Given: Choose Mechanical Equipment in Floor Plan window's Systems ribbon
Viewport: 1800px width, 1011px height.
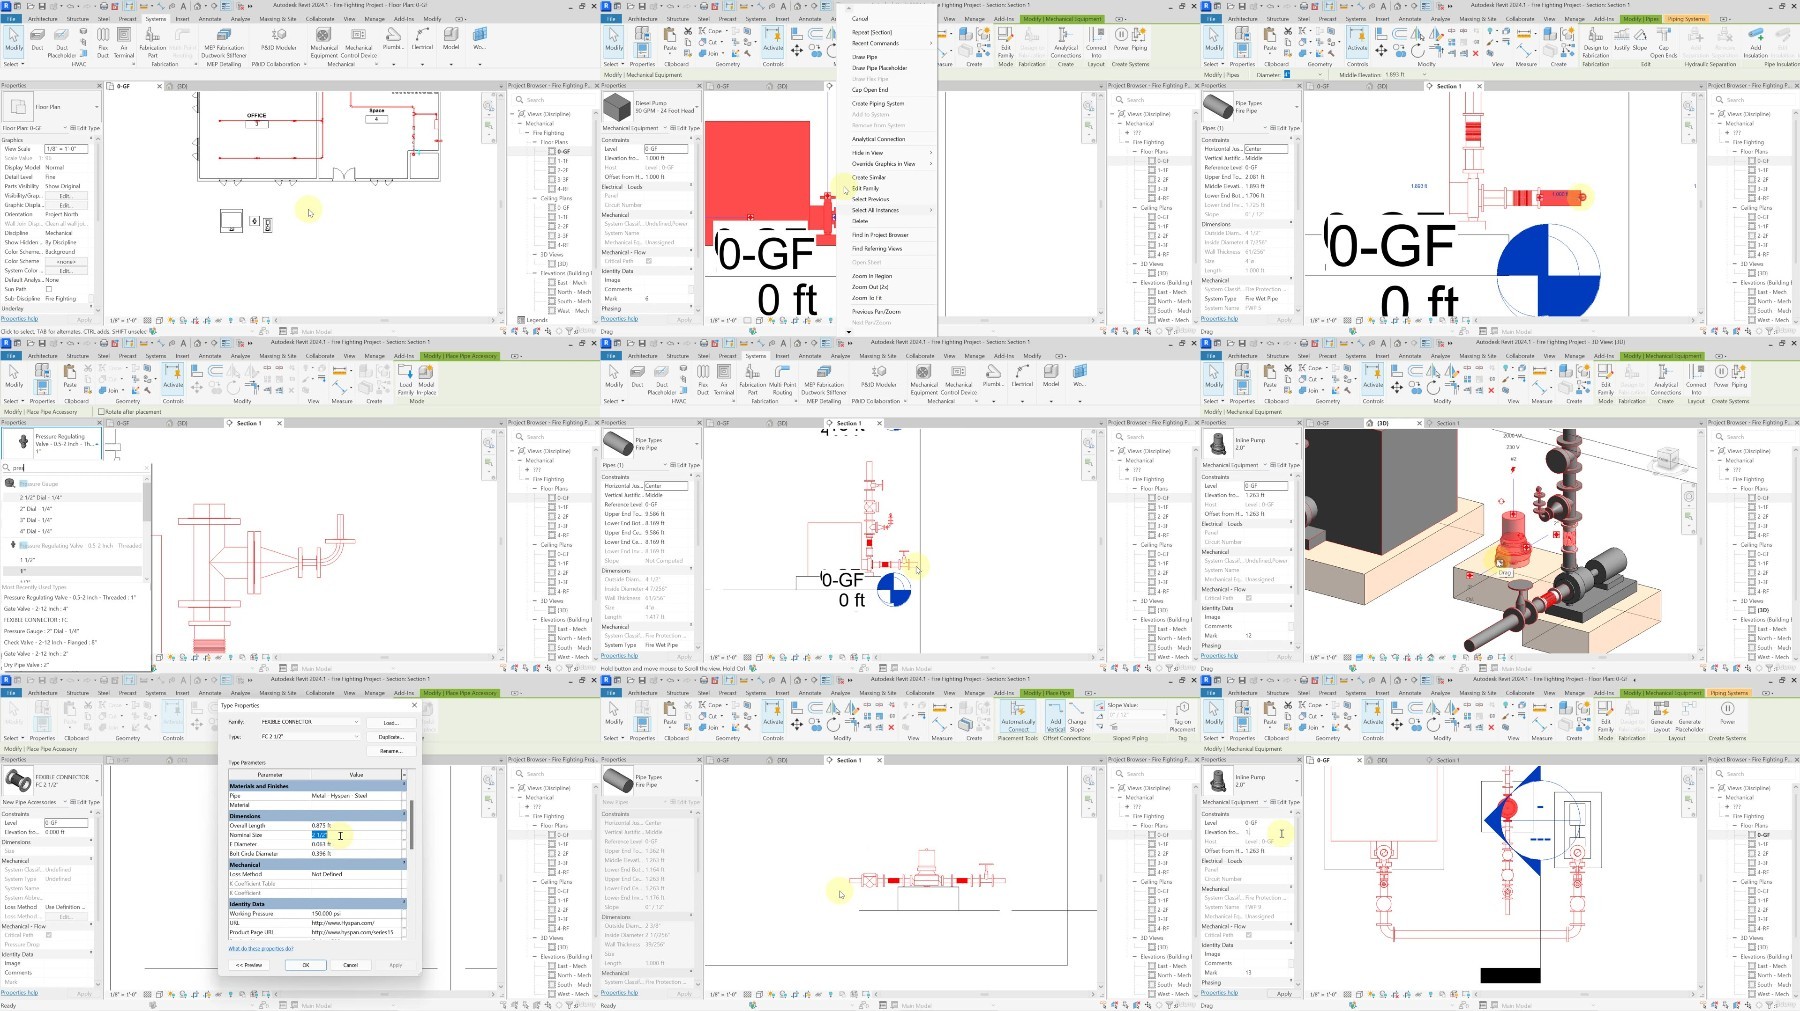Looking at the screenshot, I should click(324, 42).
